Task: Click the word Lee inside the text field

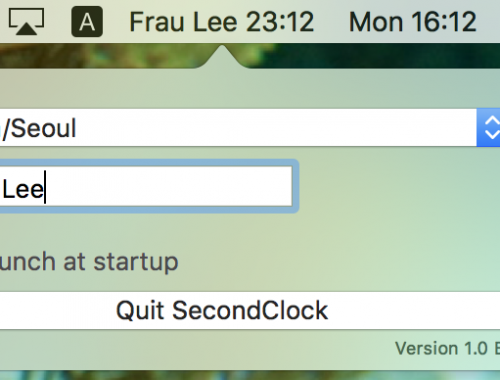Action: [23, 189]
